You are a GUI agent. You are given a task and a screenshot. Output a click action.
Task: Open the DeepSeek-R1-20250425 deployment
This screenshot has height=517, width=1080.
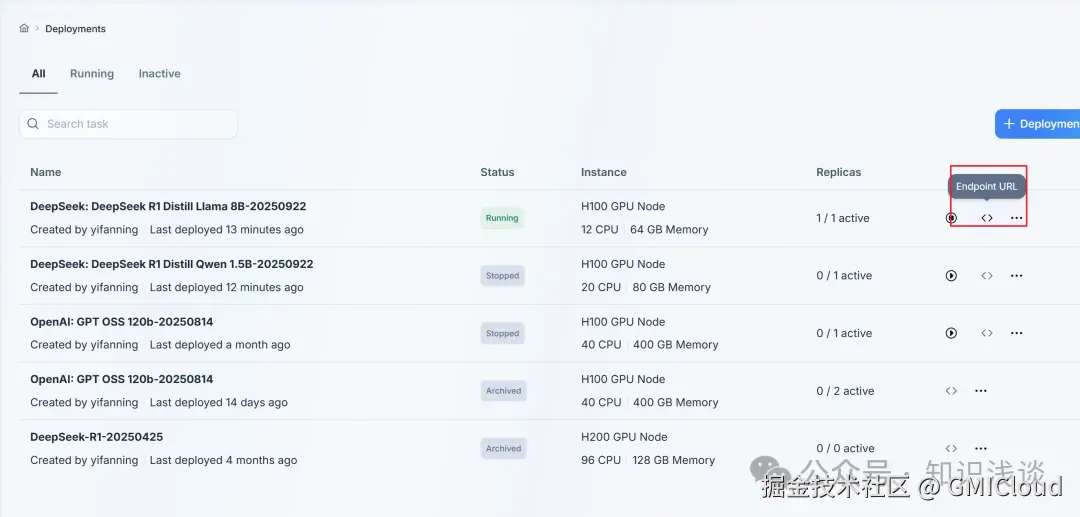click(96, 436)
